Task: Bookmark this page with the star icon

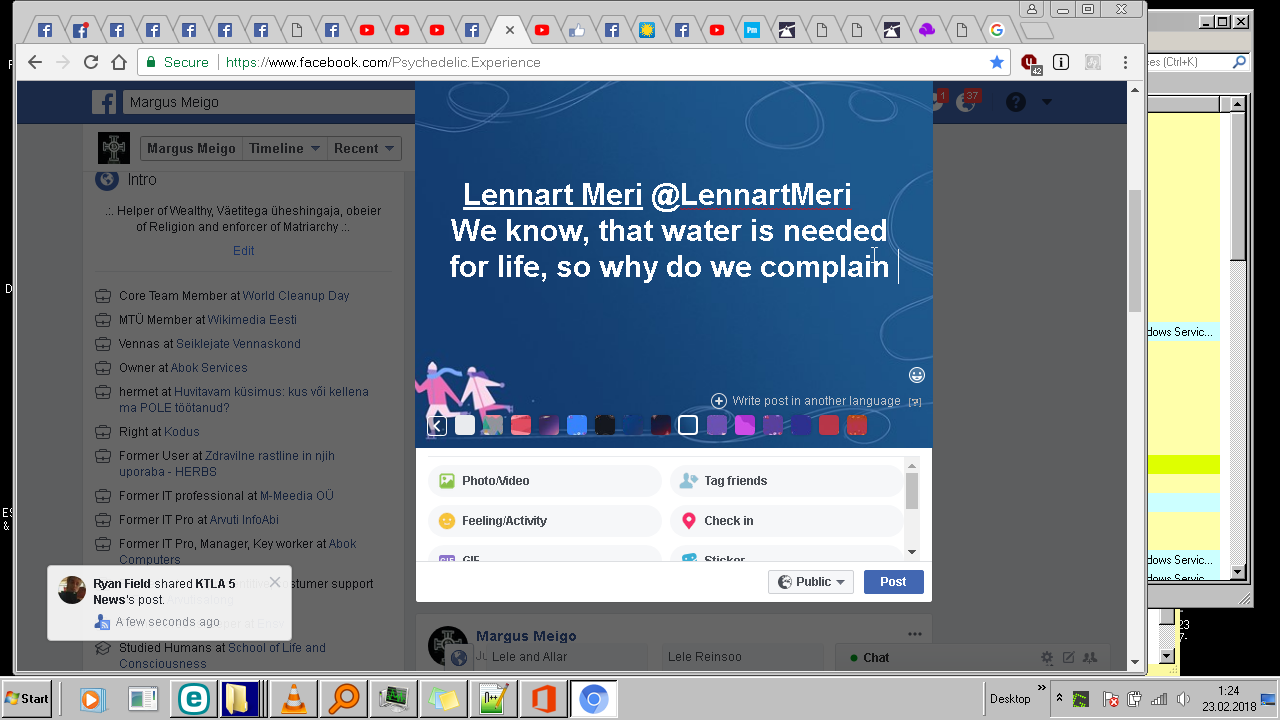Action: pos(997,62)
